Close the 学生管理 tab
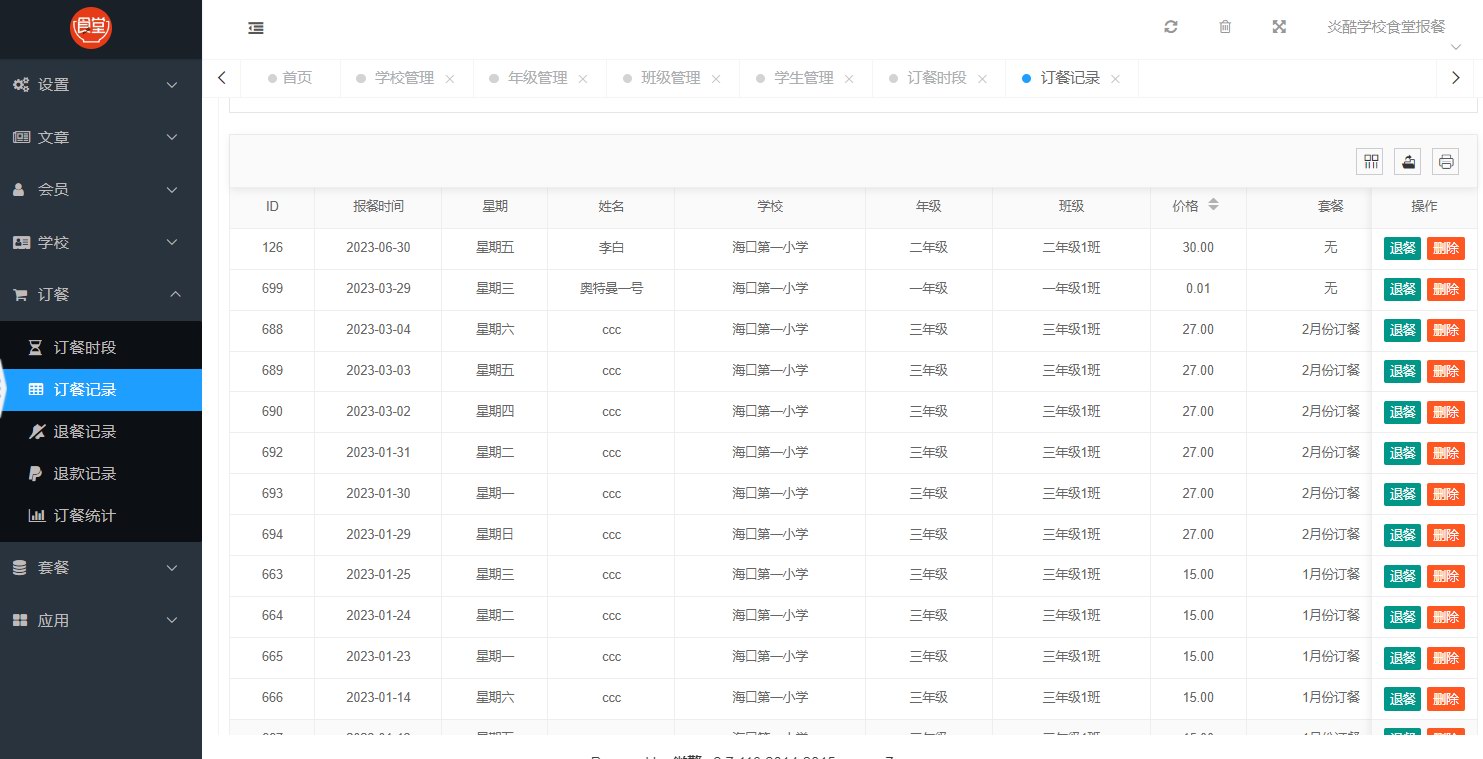The width and height of the screenshot is (1483, 759). [x=849, y=79]
